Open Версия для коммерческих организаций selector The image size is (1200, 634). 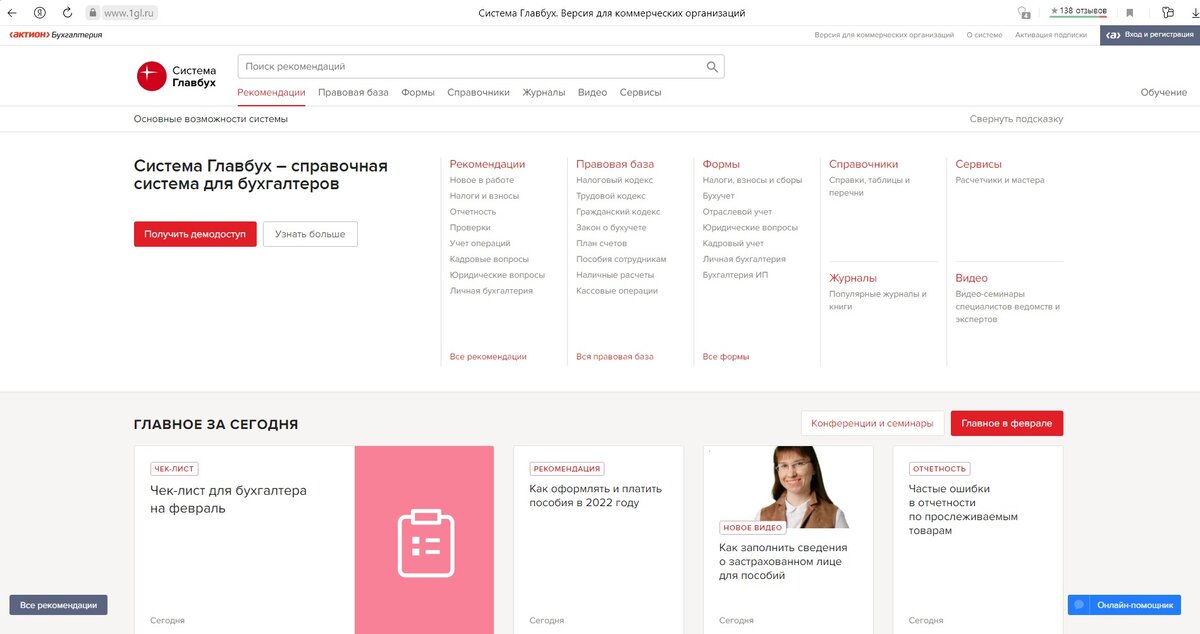[x=884, y=35]
